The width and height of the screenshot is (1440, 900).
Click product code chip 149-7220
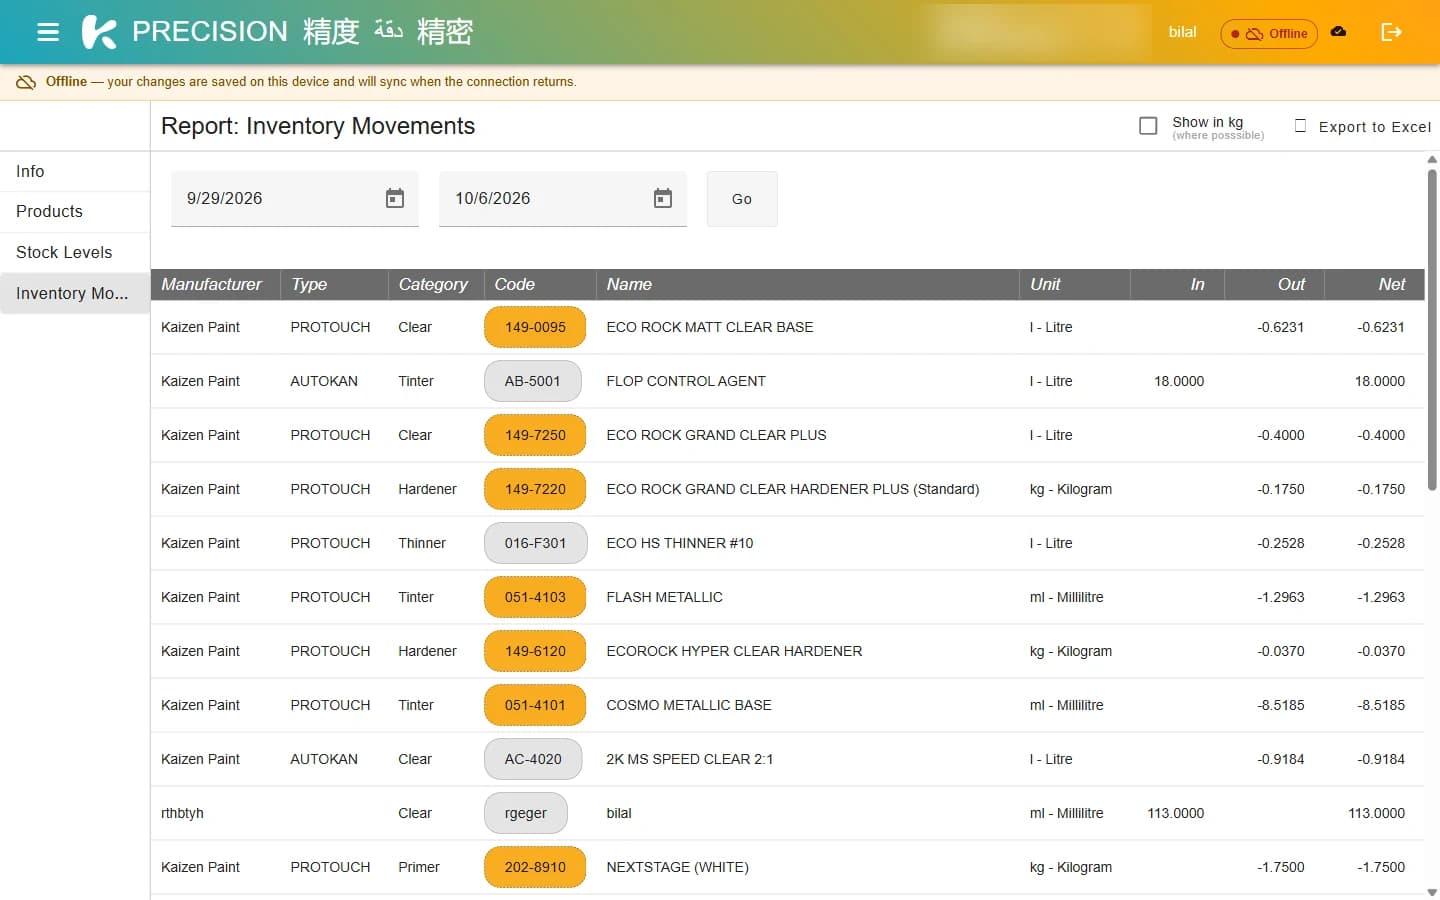[x=535, y=489]
